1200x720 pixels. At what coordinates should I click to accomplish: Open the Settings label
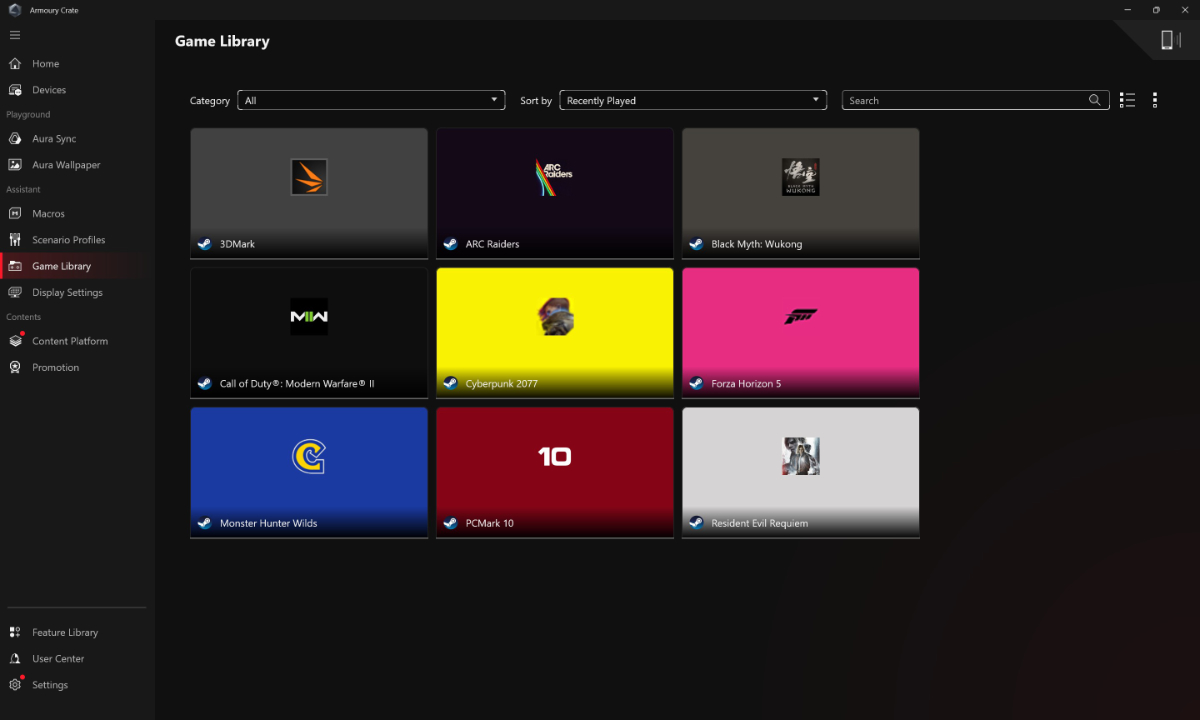50,685
